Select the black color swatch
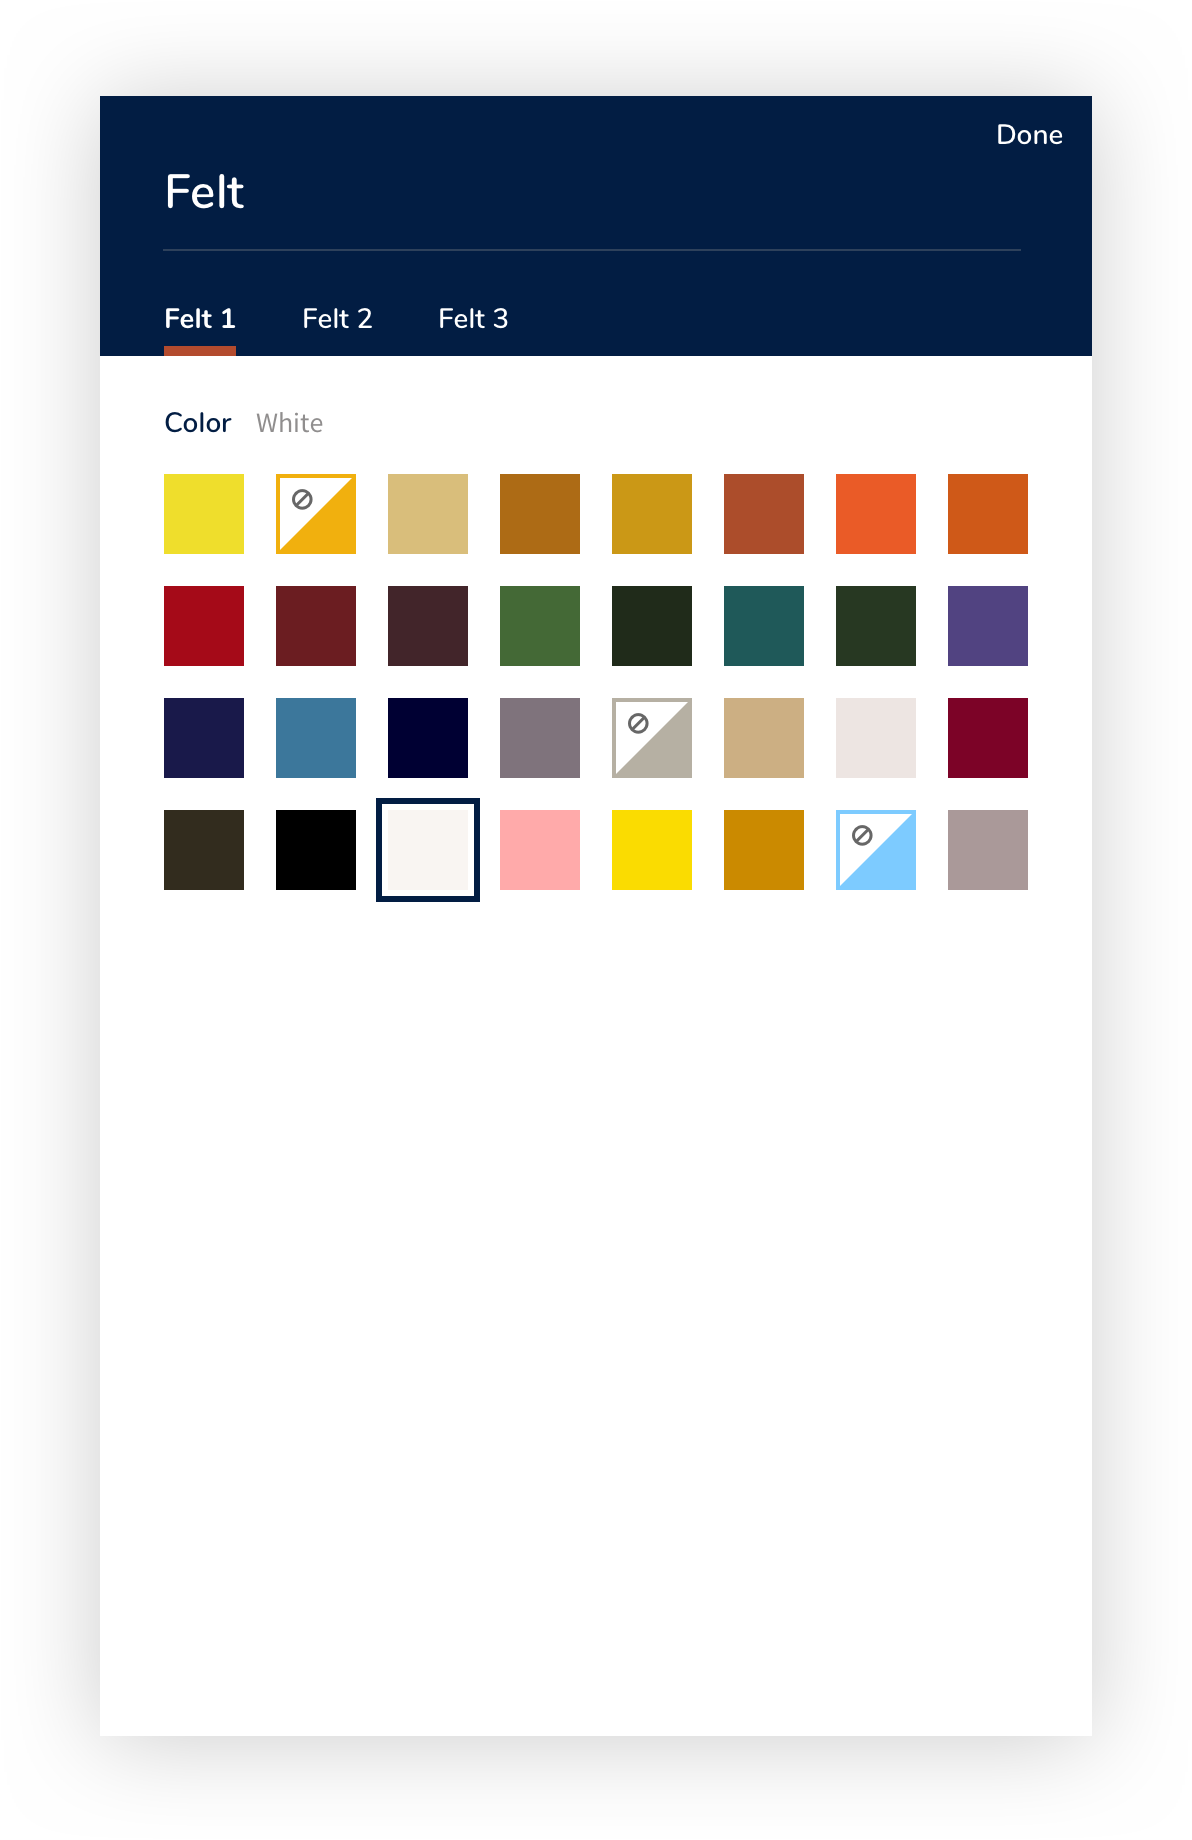 pos(316,850)
